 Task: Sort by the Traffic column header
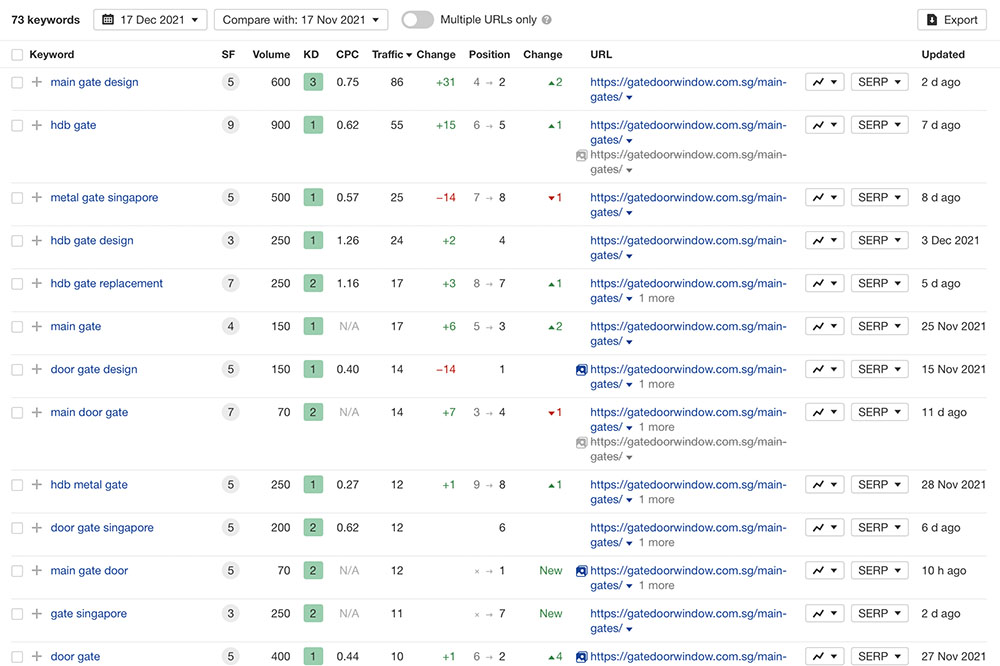coord(391,55)
